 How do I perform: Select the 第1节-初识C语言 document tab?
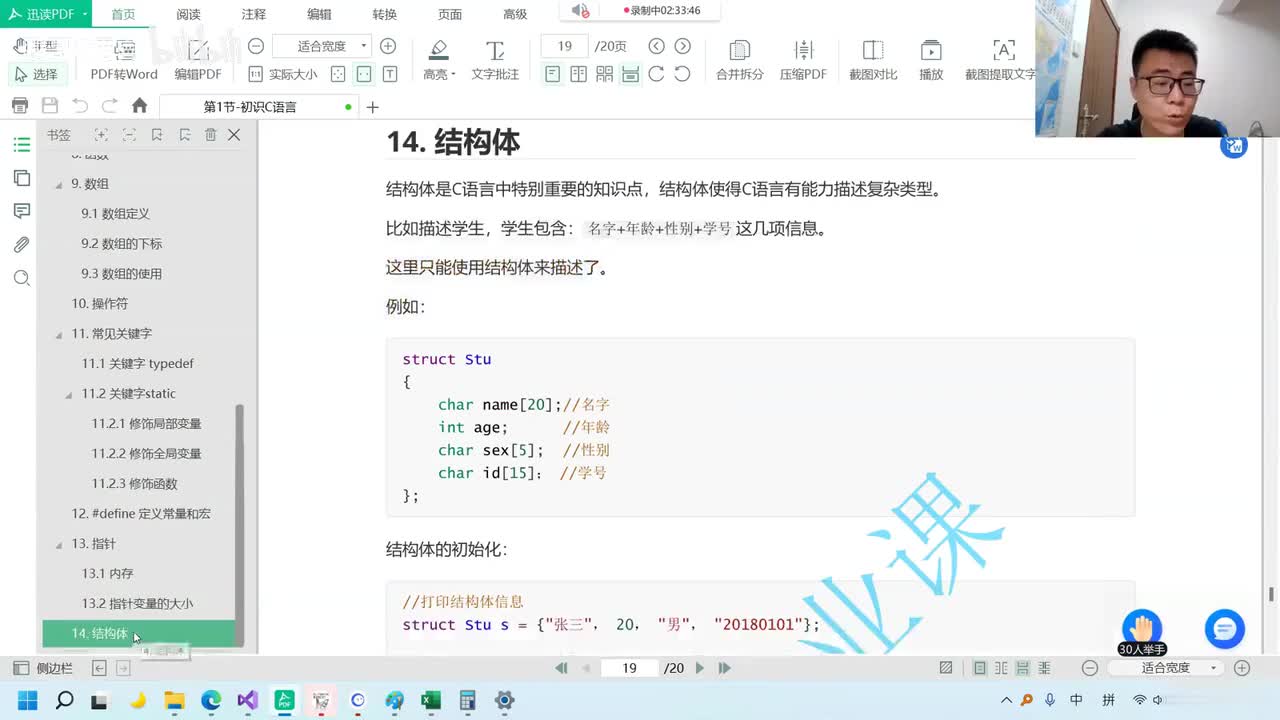260,107
